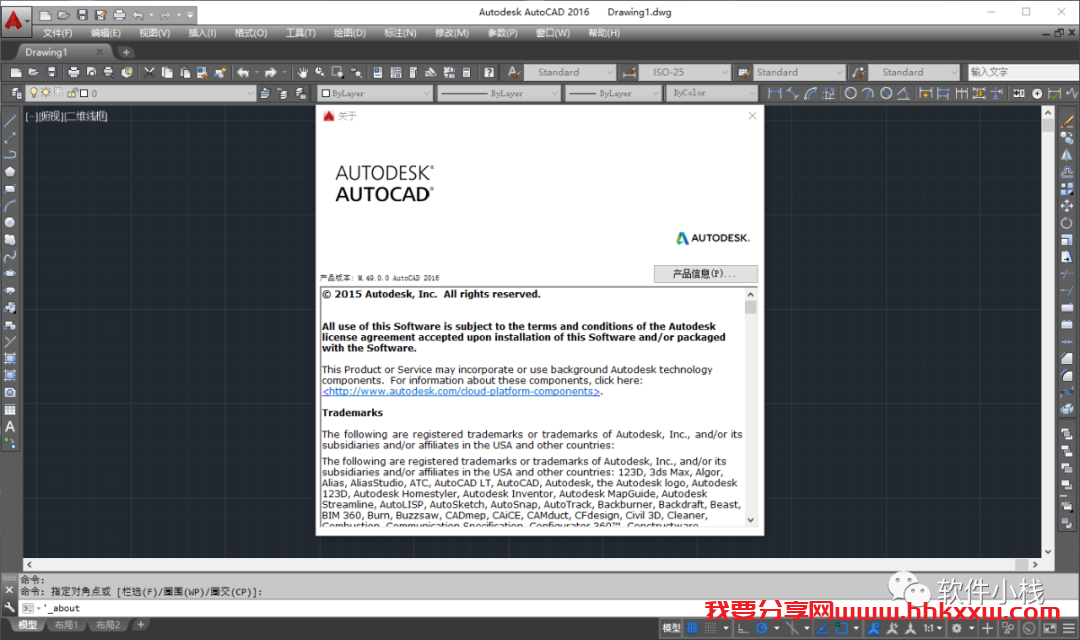Viewport: 1080px width, 640px height.
Task: Click the Radius dimension icon
Action: [x=851, y=93]
